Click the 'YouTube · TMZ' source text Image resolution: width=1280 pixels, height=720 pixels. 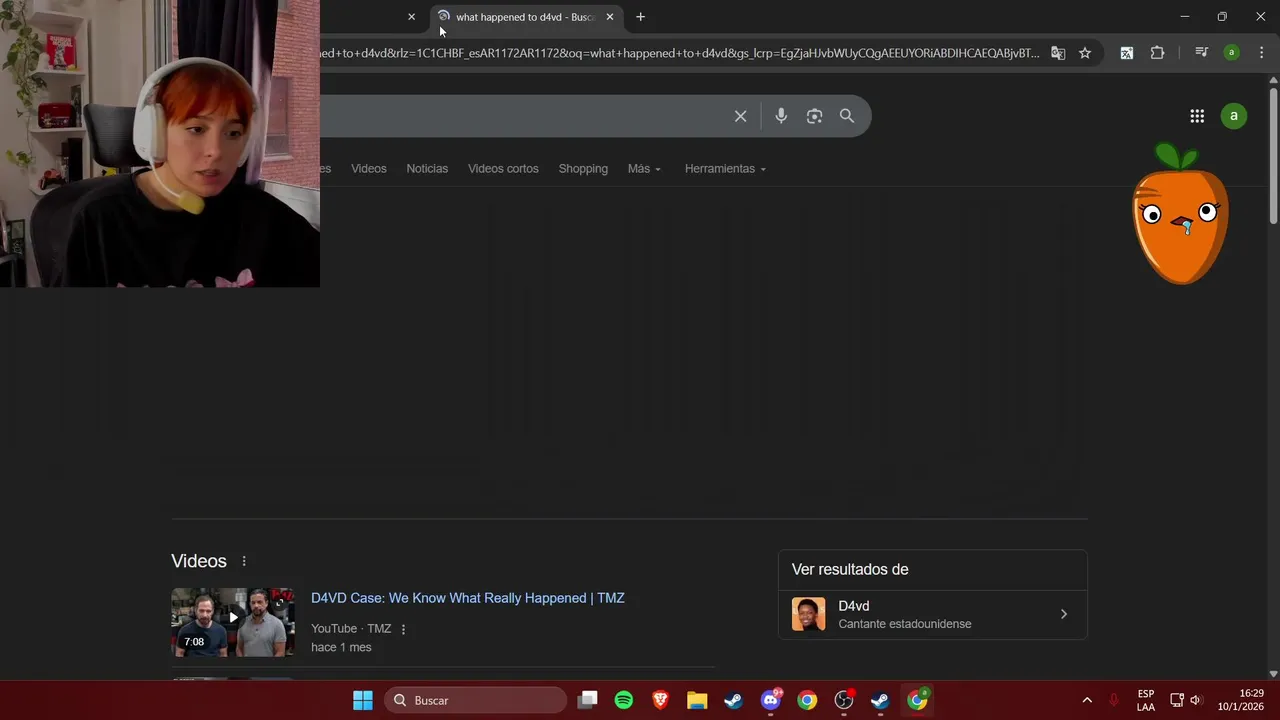tap(351, 629)
